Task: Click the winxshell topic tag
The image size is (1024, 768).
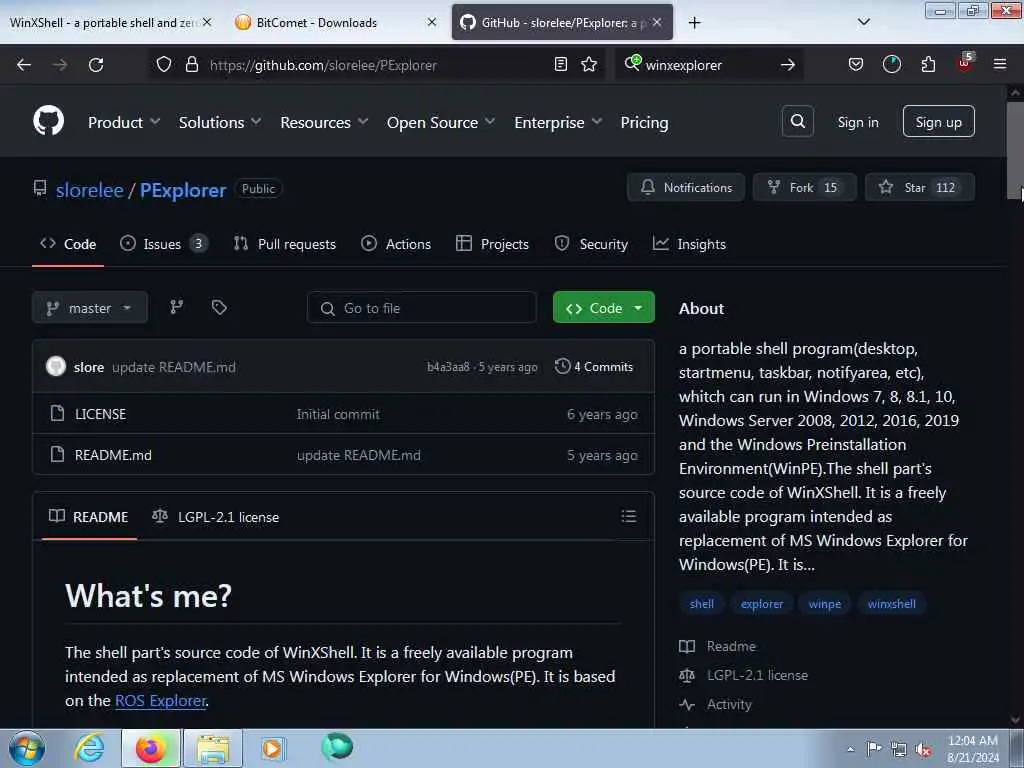Action: tap(891, 604)
